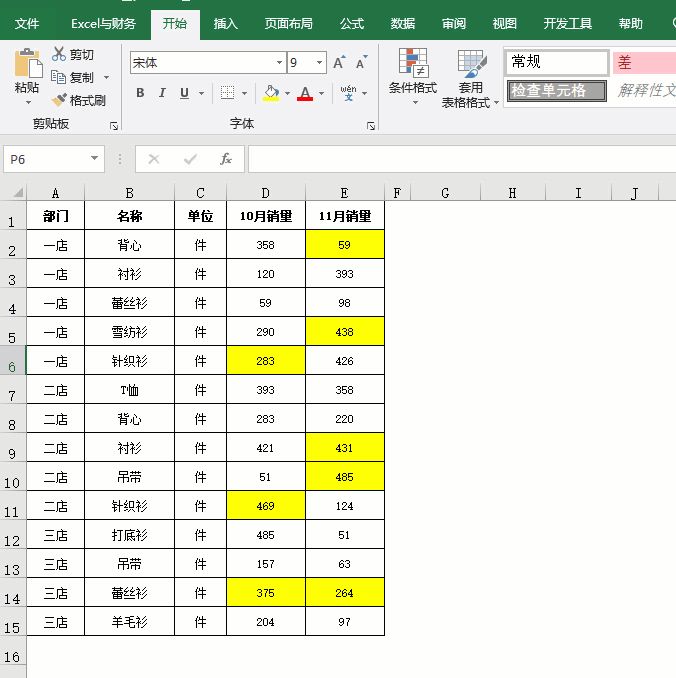Select column D header
676x678 pixels.
(x=266, y=193)
